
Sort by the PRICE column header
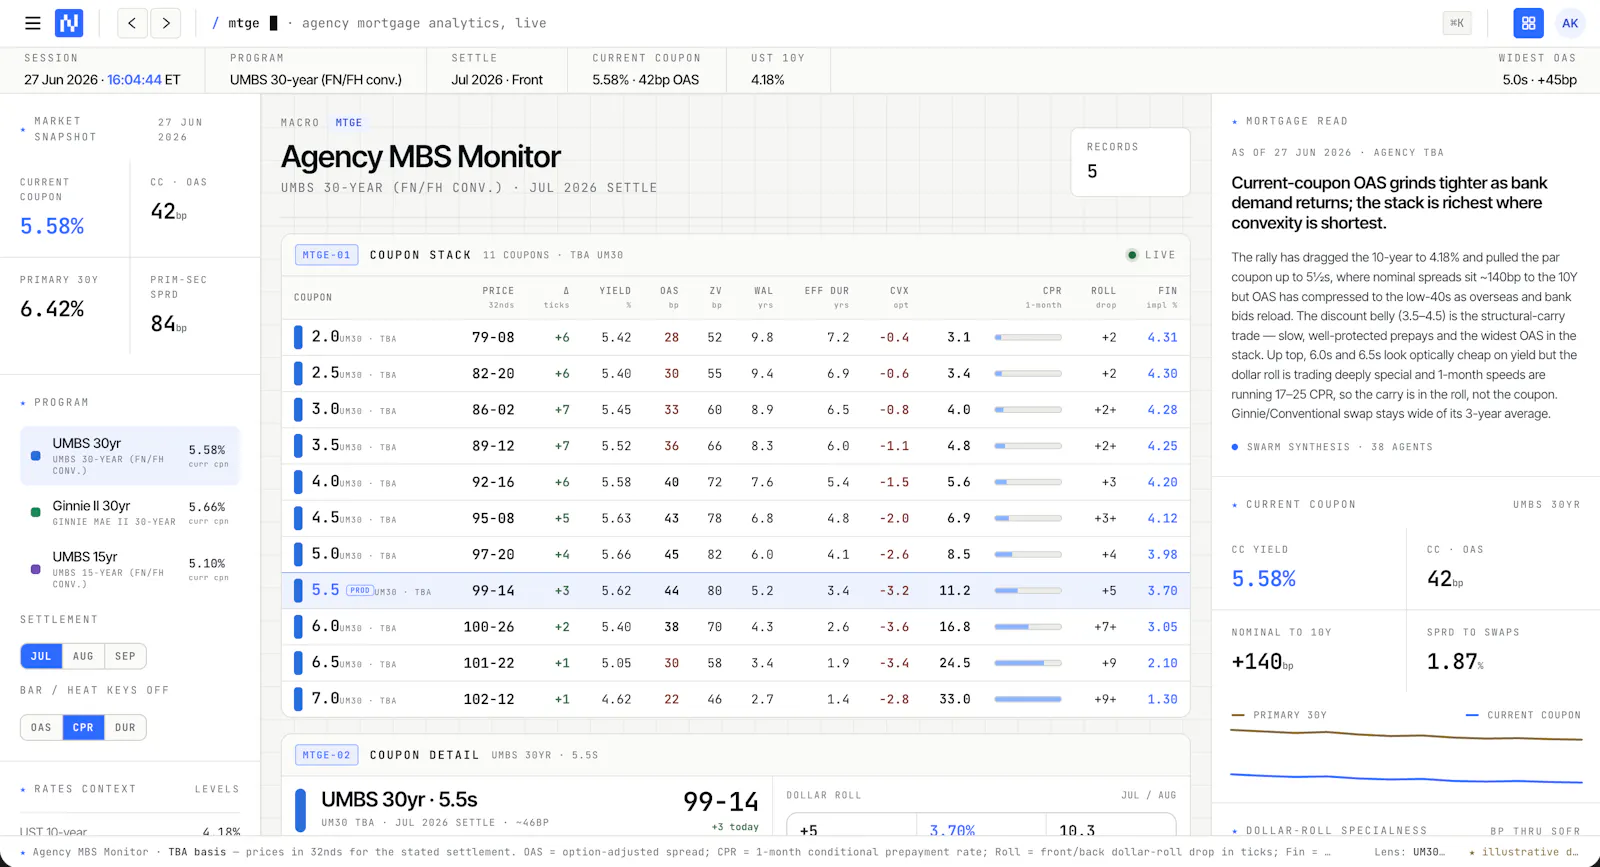click(498, 296)
